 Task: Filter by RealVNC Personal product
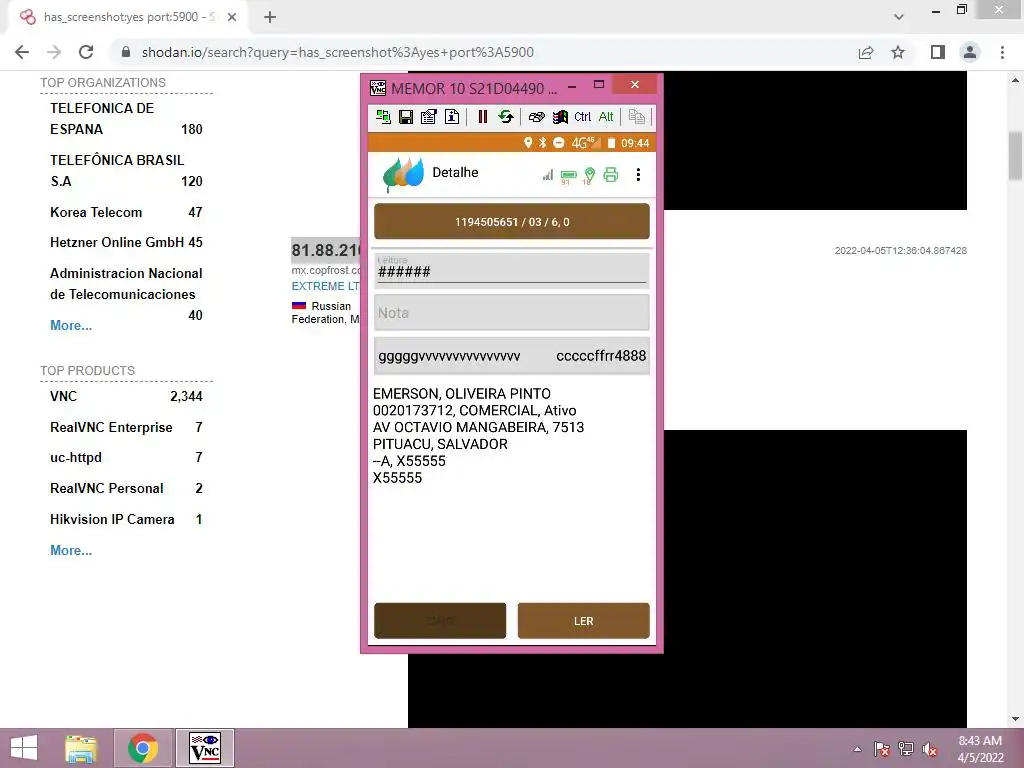pos(126,488)
